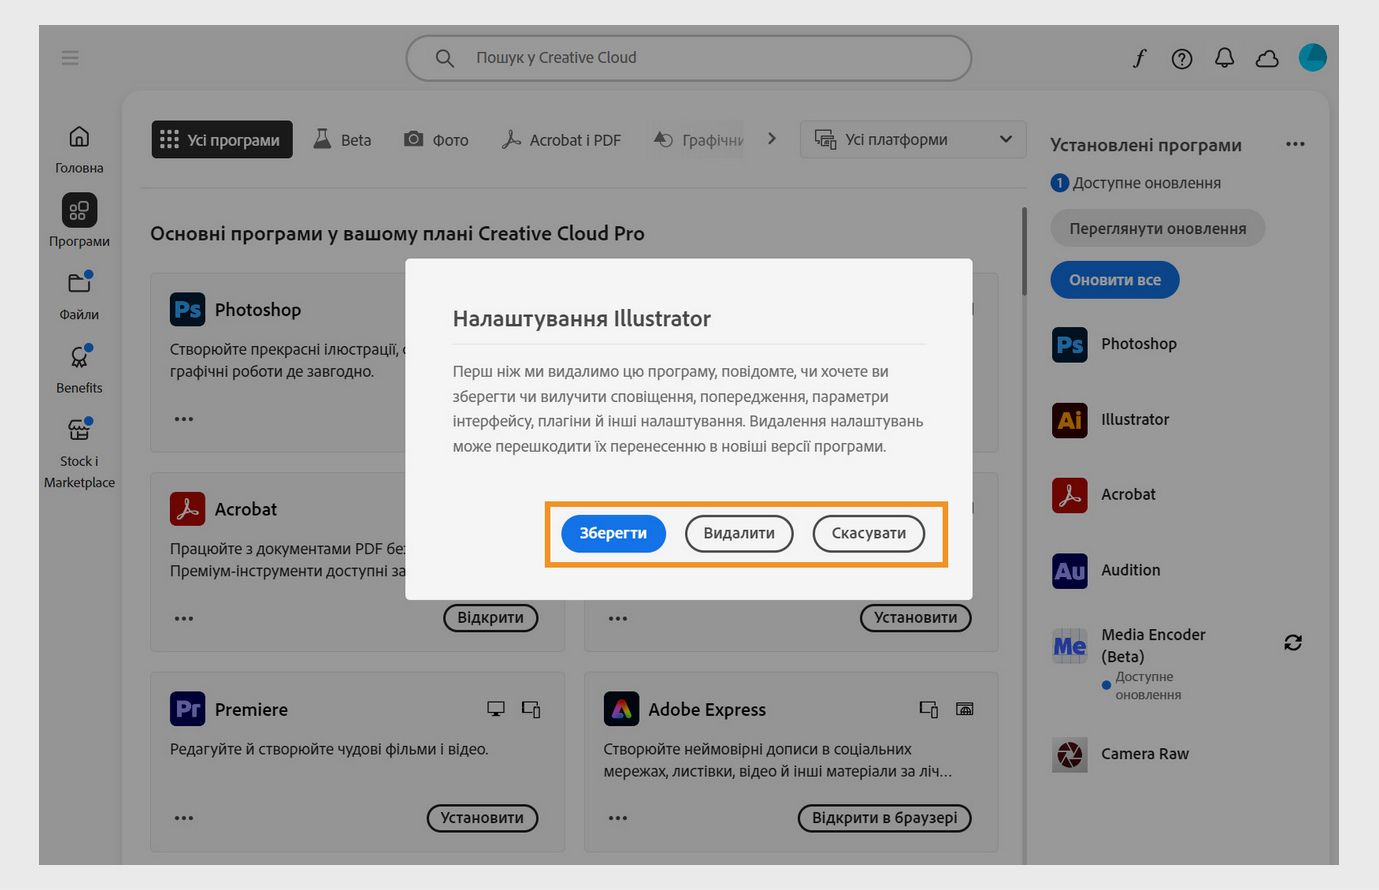Click the Adobe Express card app icon
This screenshot has width=1379, height=890.
pyautogui.click(x=621, y=709)
